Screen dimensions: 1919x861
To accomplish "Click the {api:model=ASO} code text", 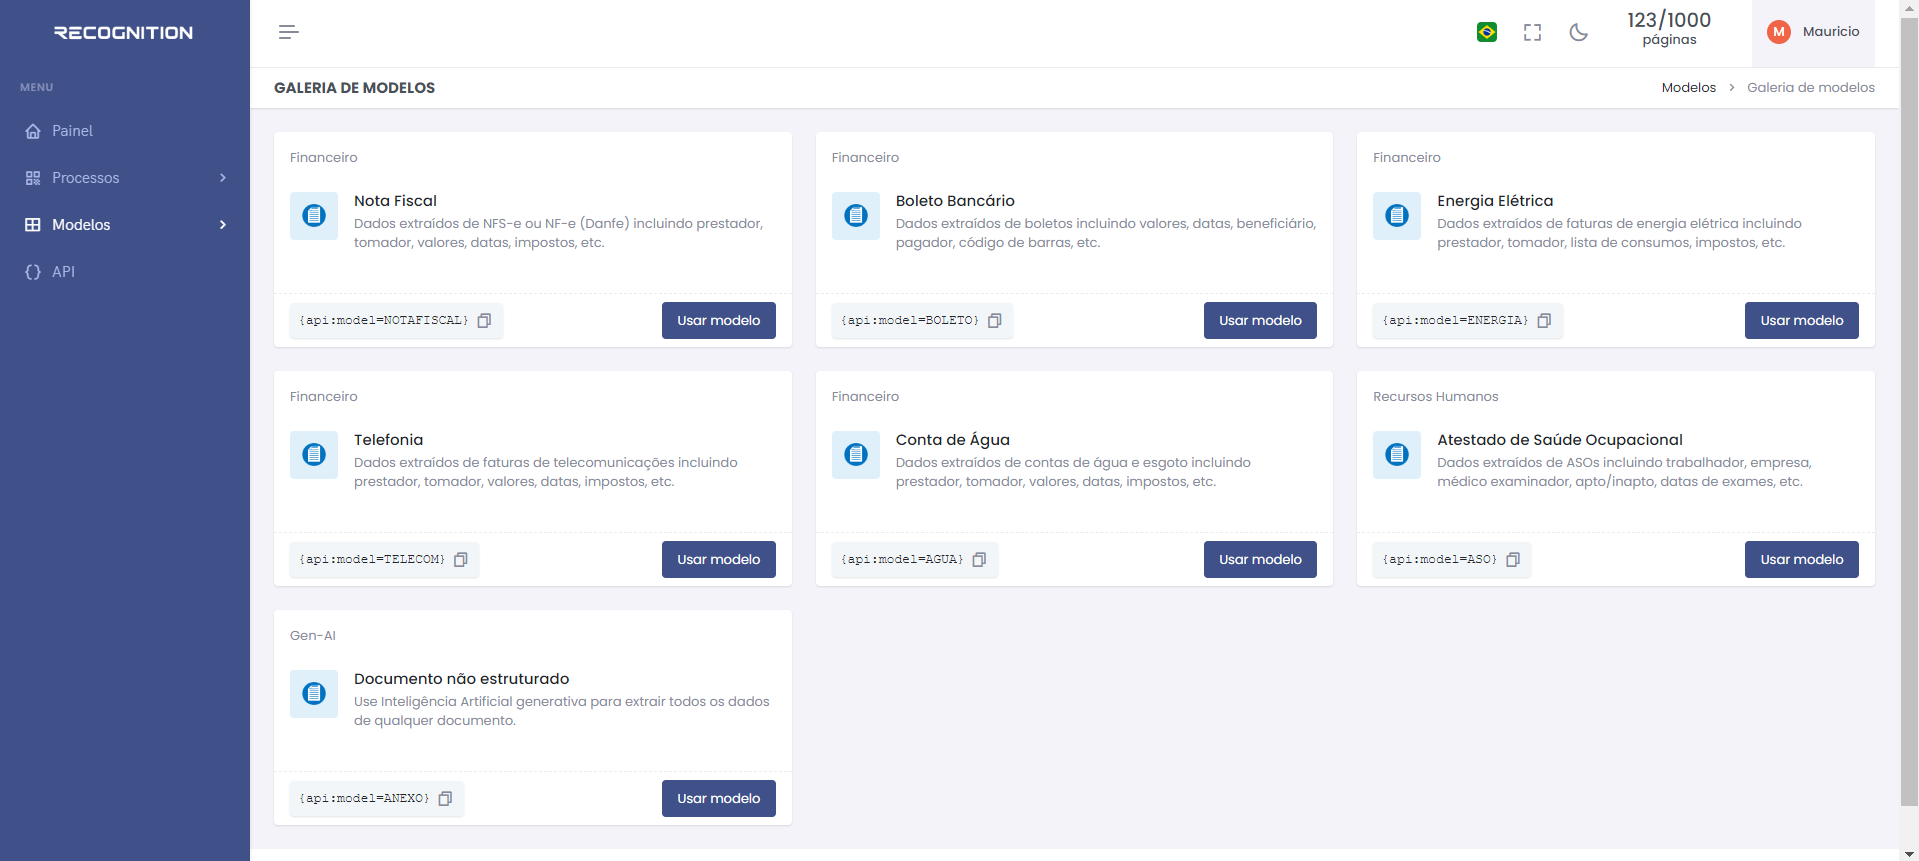I will pyautogui.click(x=1440, y=560).
